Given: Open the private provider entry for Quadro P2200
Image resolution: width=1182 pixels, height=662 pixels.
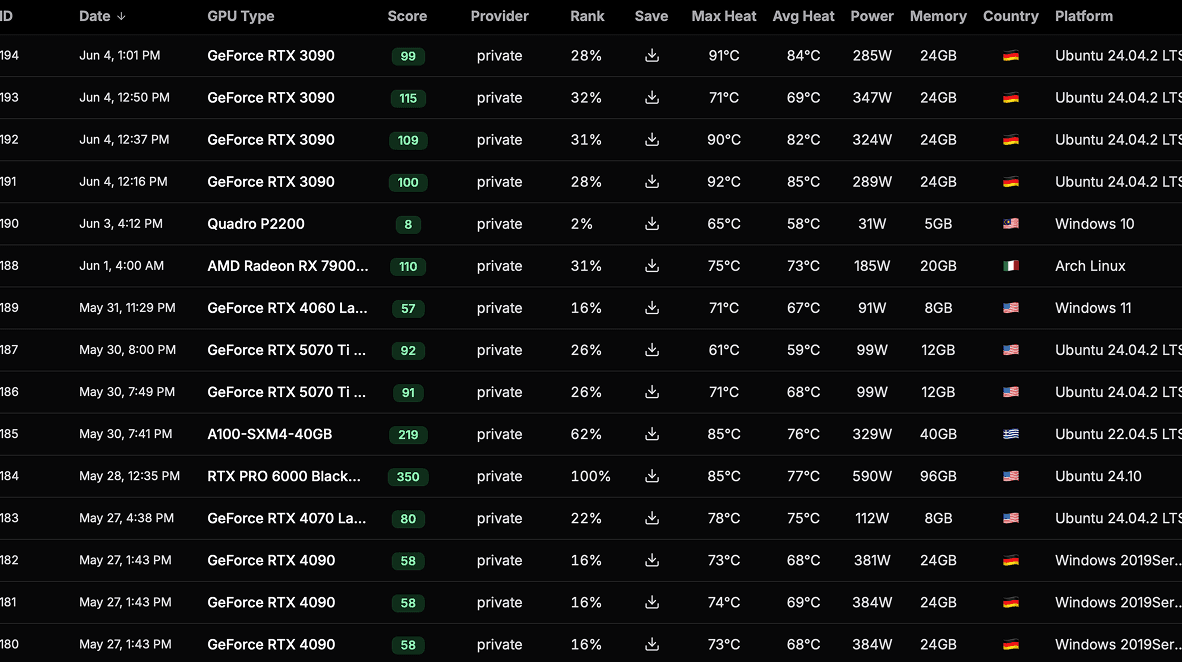Looking at the screenshot, I should pos(499,224).
